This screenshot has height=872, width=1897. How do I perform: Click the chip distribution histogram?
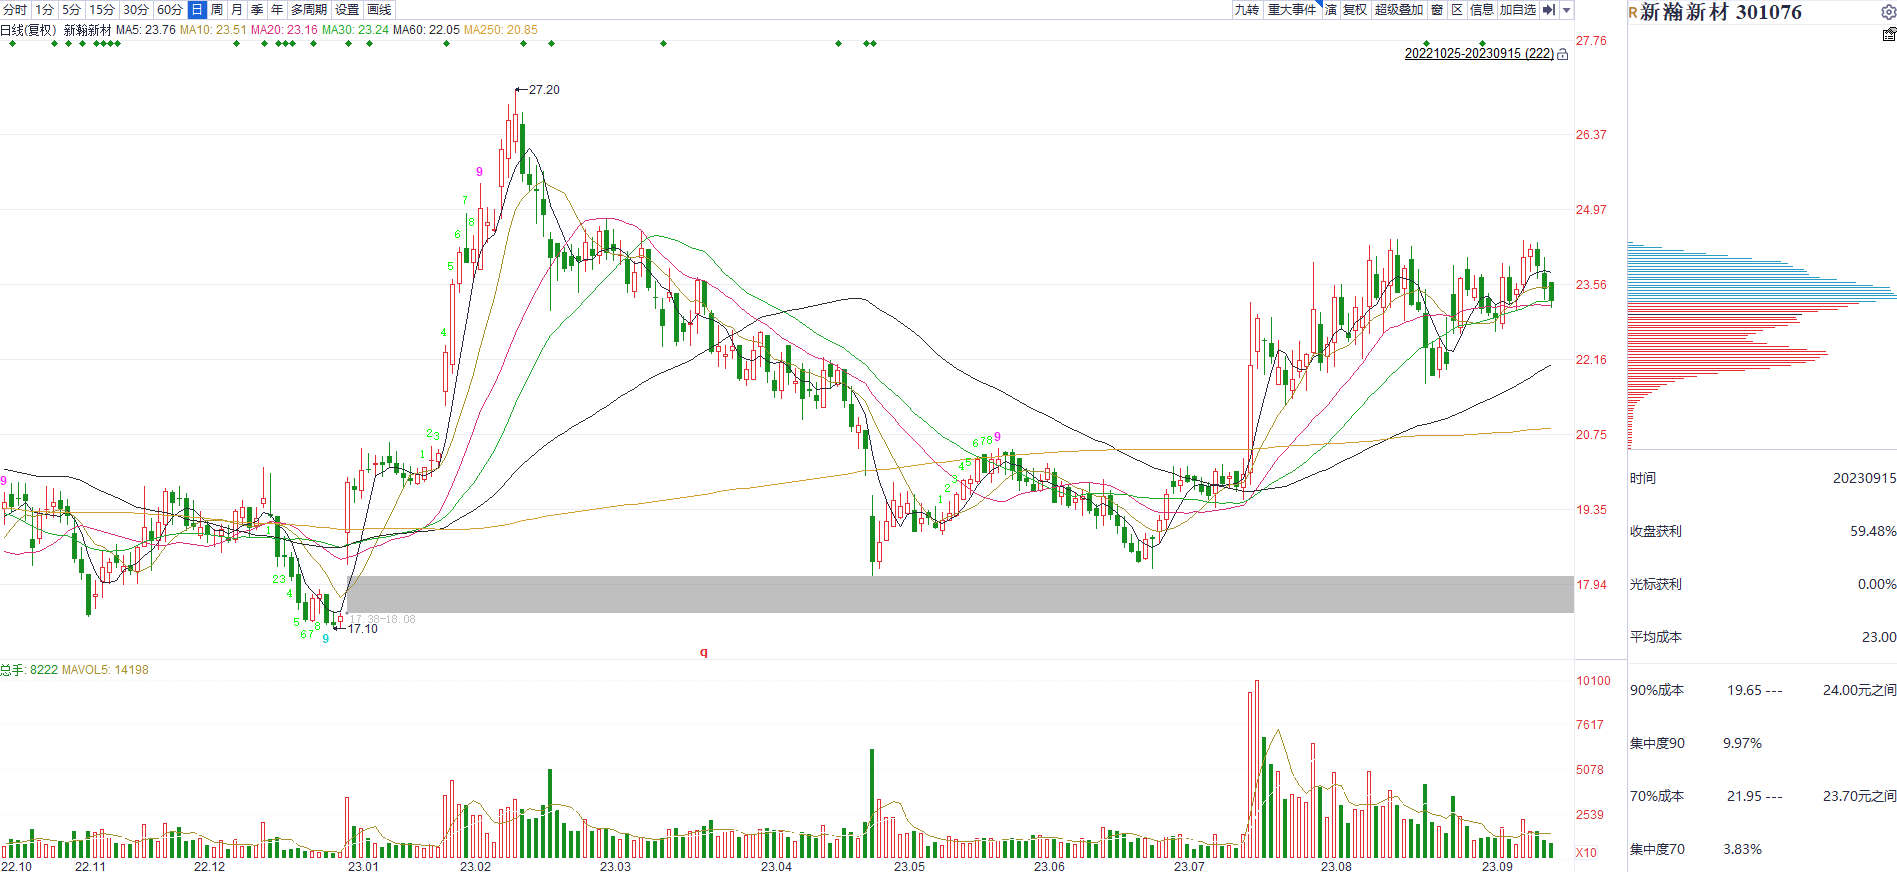tap(1762, 345)
